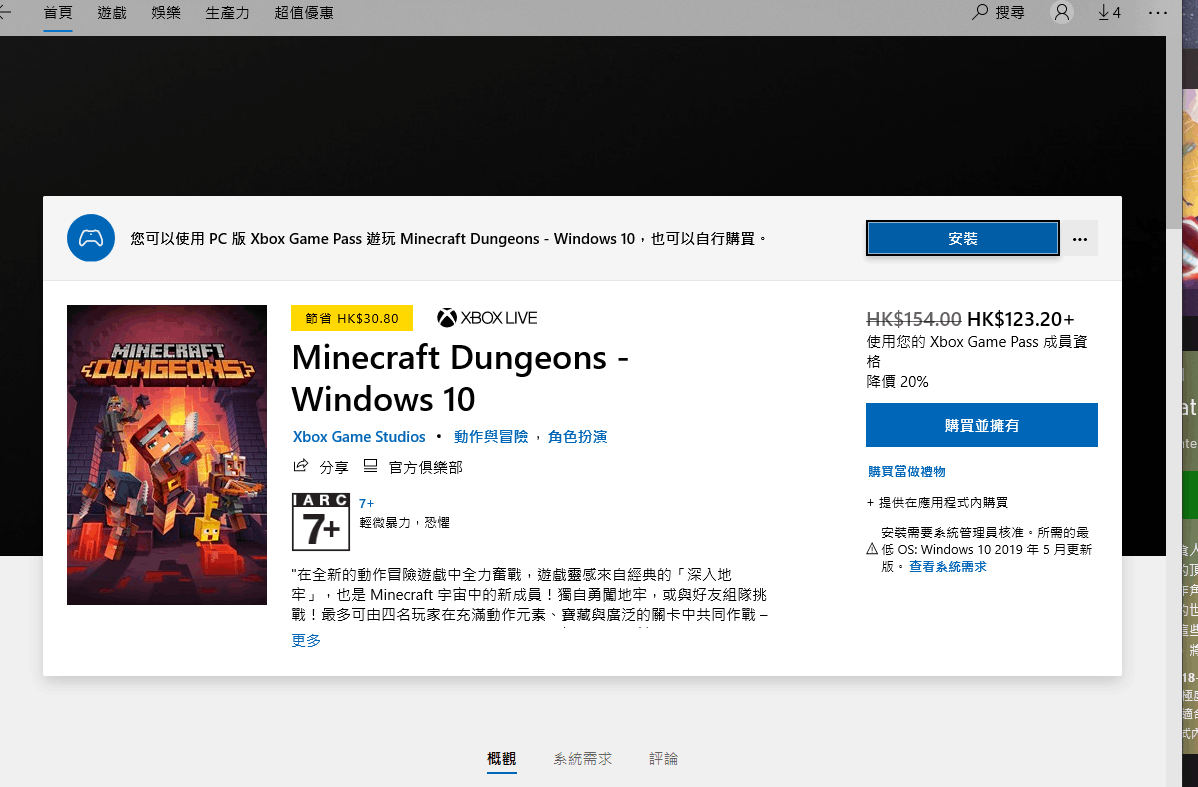Click the struck-through HK$154.00 price
Viewport: 1198px width, 787px height.
point(914,319)
